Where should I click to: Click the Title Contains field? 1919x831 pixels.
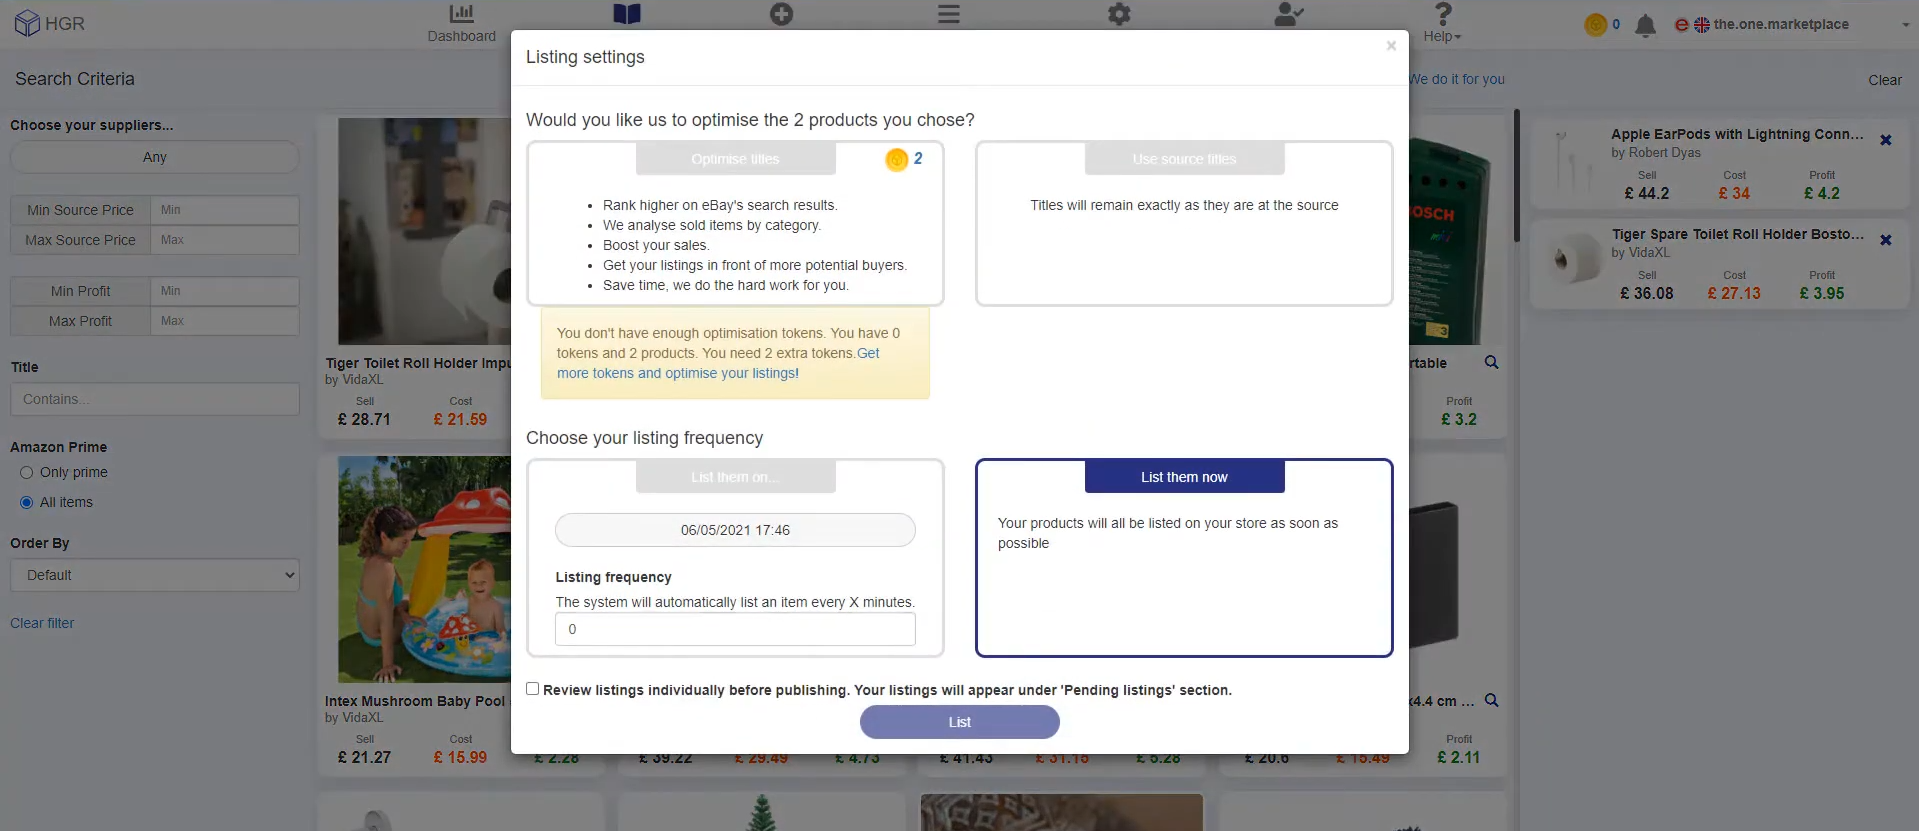point(155,399)
